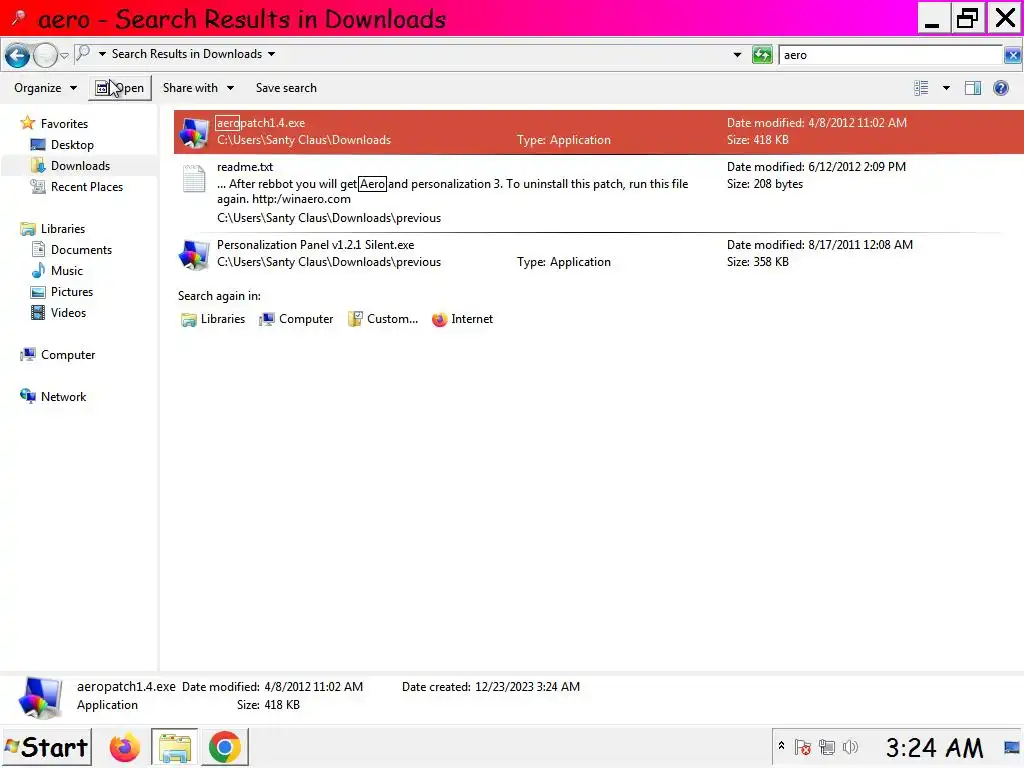Open the Start menu
Viewport: 1024px width, 768px height.
coord(46,747)
